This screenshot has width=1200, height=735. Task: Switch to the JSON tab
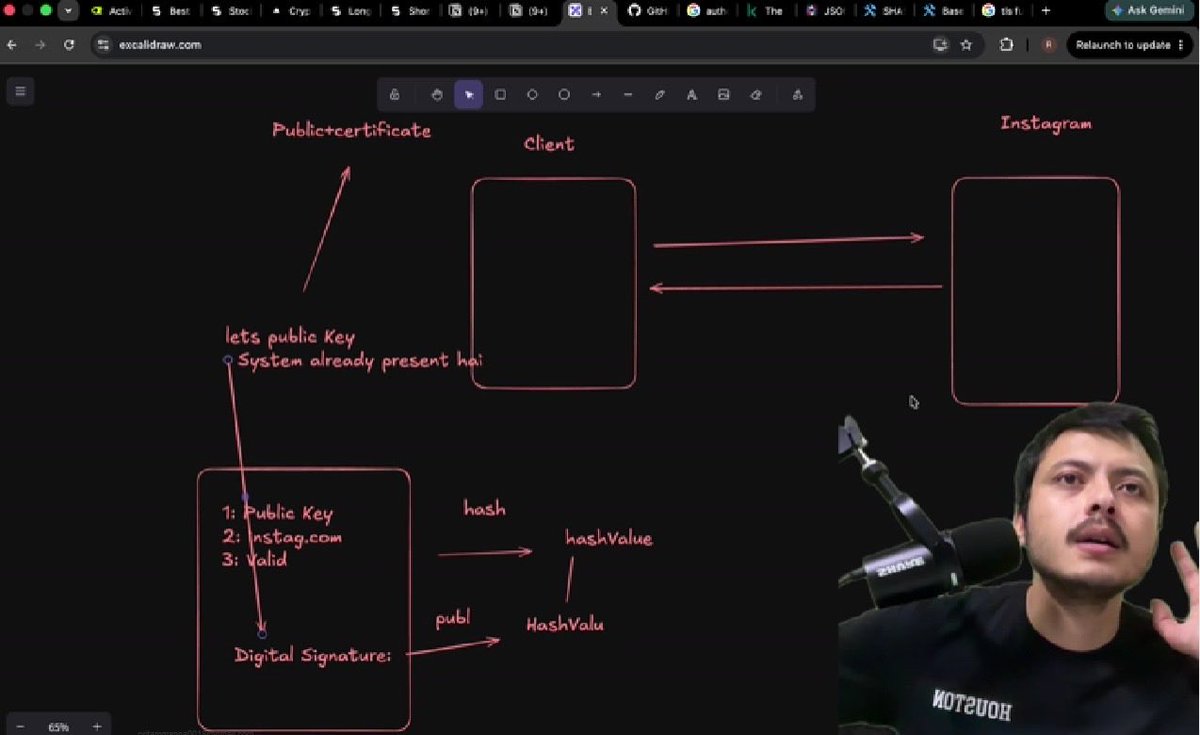tap(824, 11)
